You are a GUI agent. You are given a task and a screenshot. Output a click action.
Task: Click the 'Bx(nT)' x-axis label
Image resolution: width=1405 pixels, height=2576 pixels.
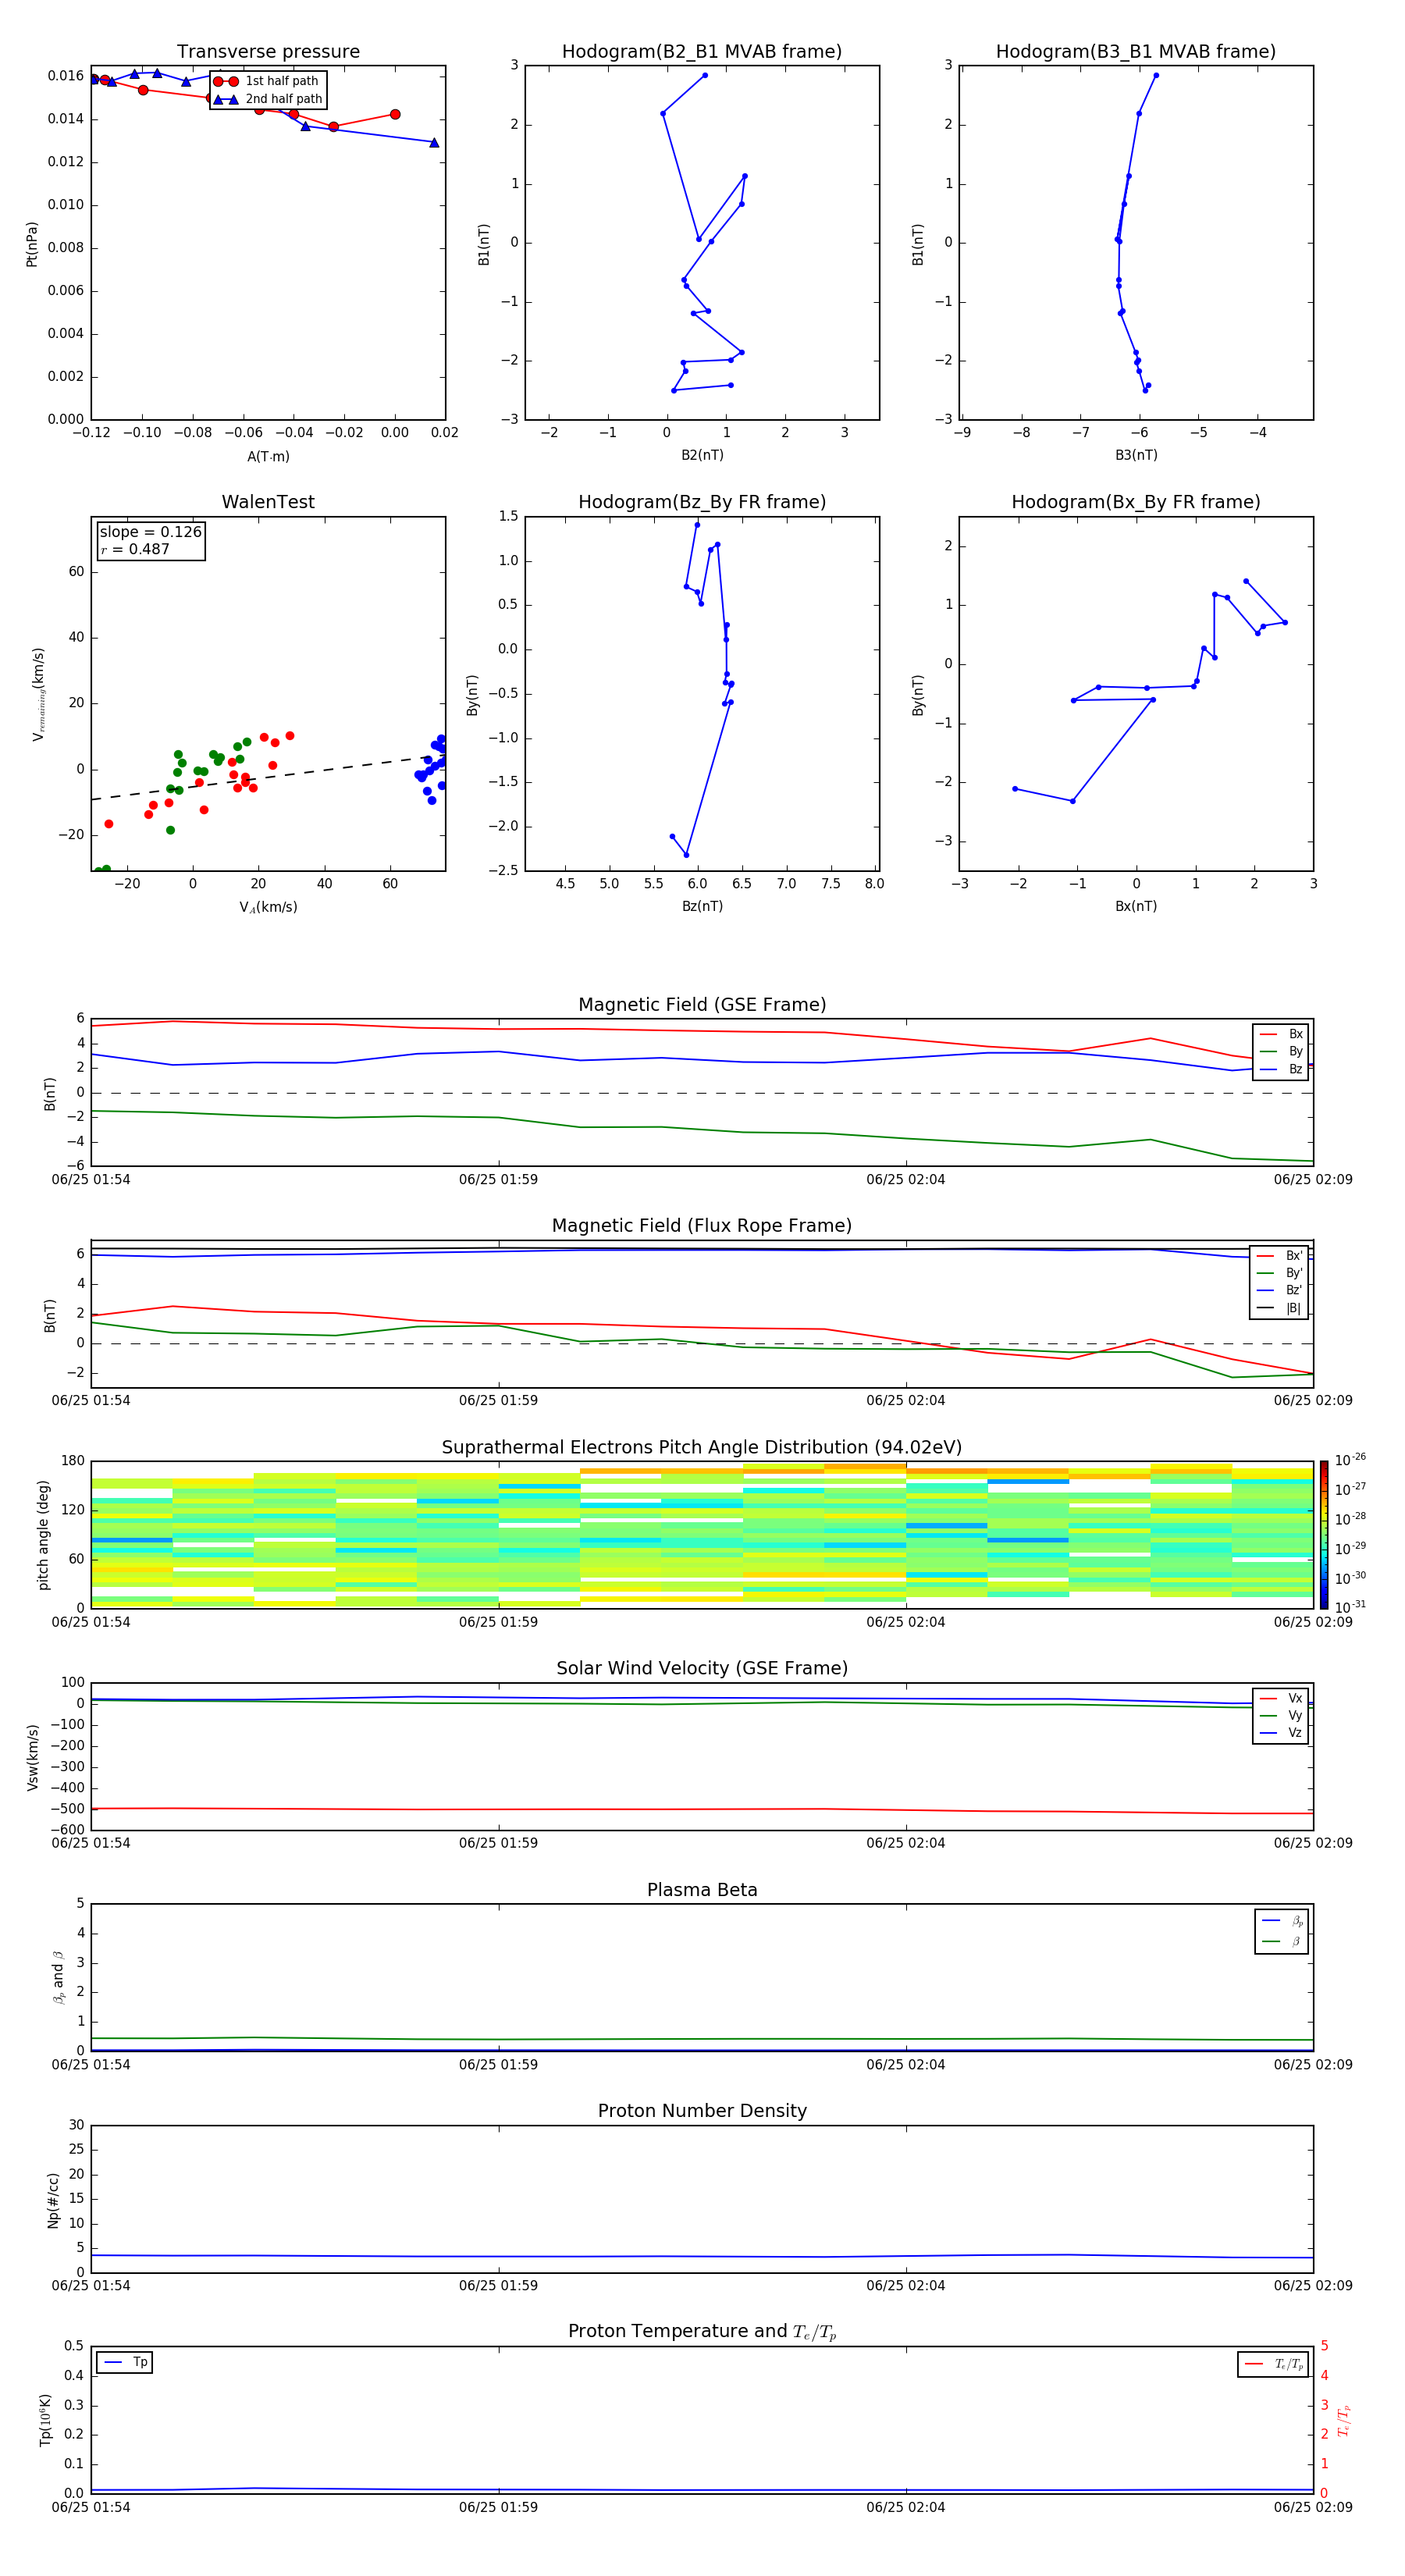pos(1136,906)
